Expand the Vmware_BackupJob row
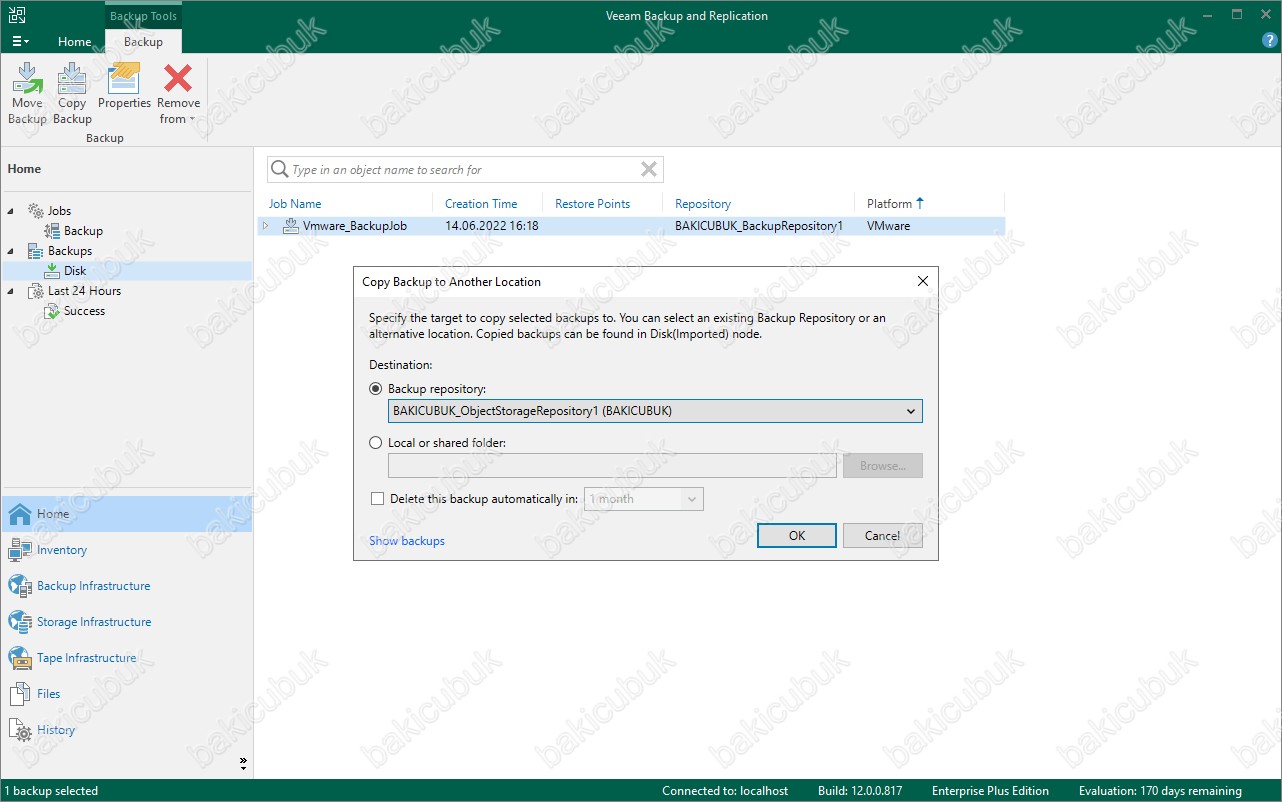 266,226
